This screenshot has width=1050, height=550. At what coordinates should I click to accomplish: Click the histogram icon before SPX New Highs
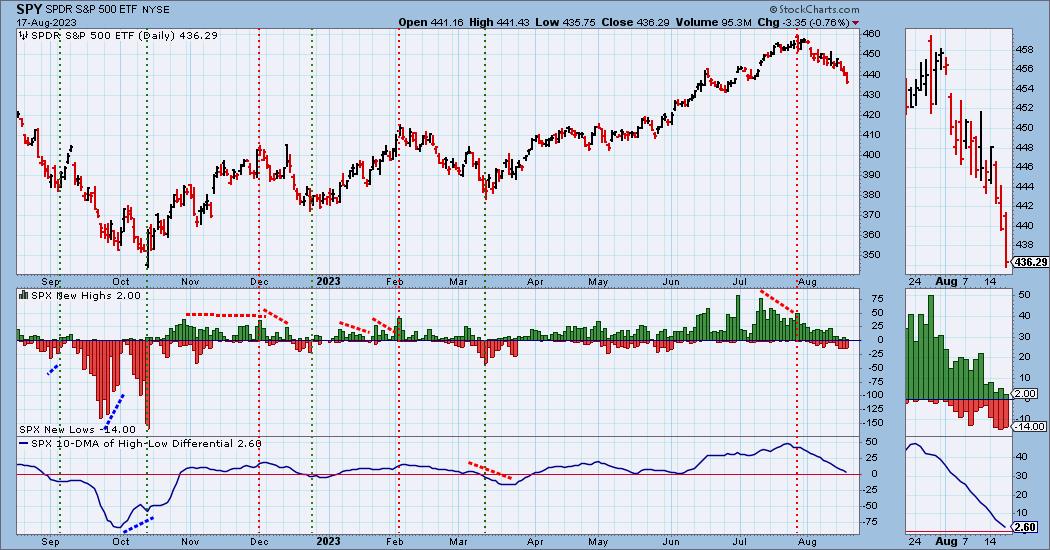(x=23, y=295)
